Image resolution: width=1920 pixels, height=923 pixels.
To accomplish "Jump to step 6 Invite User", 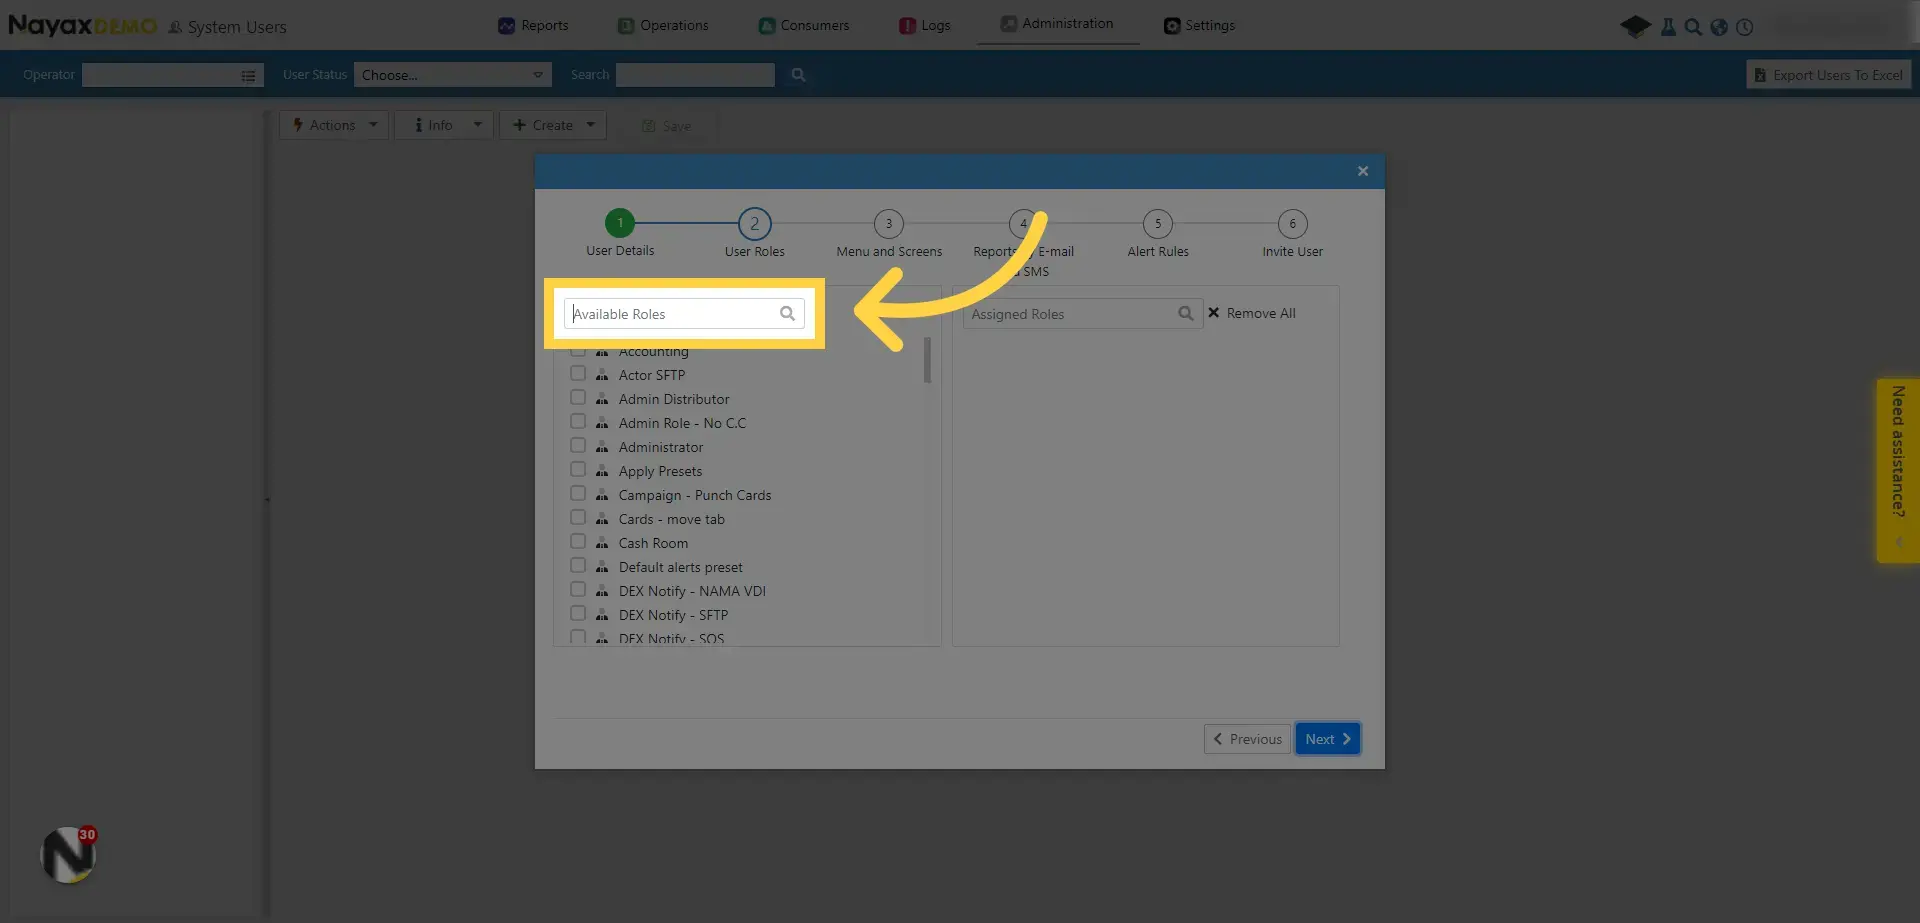I will [1292, 224].
